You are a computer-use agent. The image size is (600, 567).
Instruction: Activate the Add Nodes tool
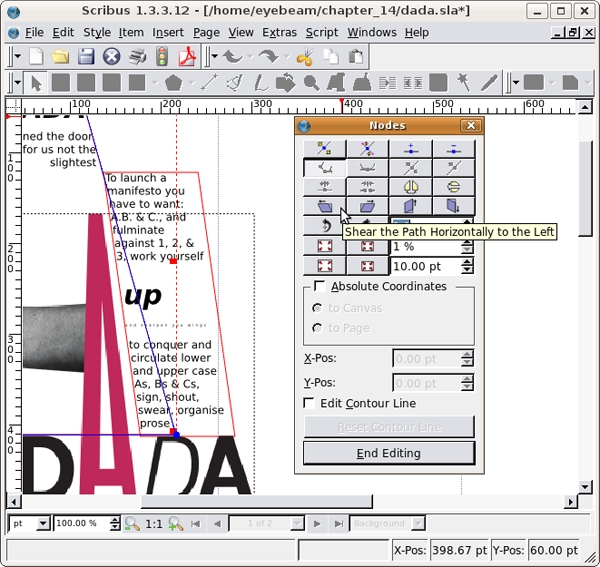(411, 149)
